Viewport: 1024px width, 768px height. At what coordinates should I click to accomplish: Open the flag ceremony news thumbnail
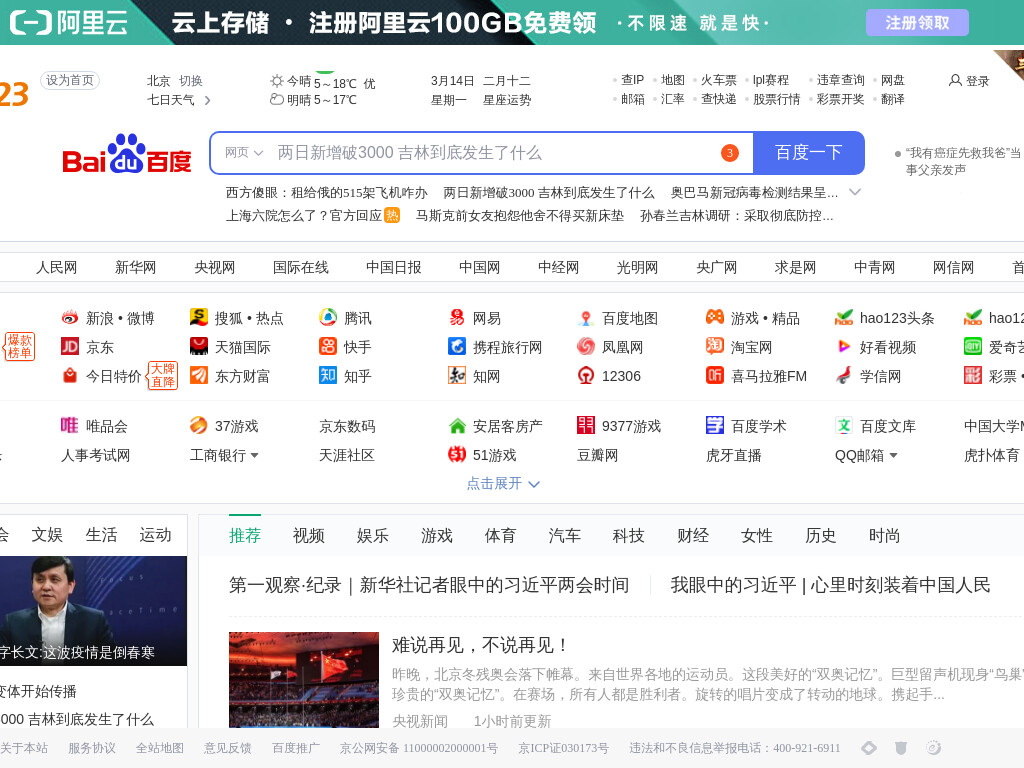[304, 679]
